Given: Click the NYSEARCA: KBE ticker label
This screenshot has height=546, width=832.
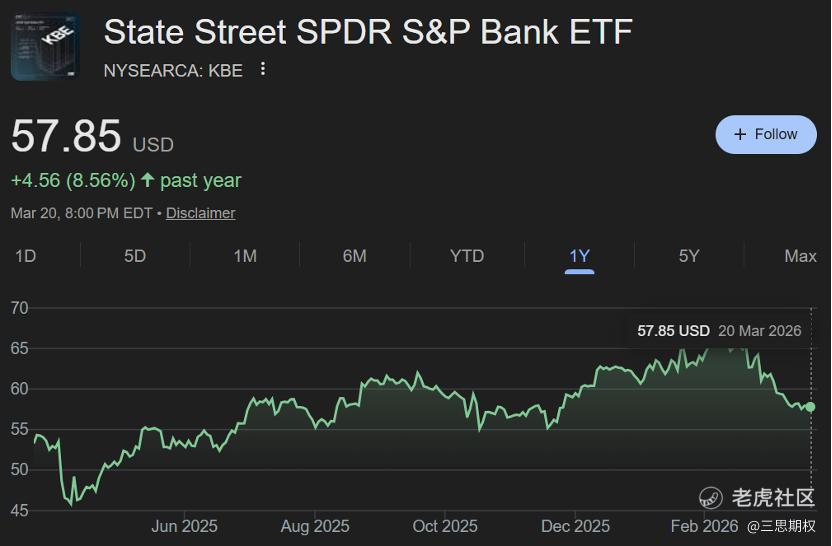Looking at the screenshot, I should click(x=173, y=70).
